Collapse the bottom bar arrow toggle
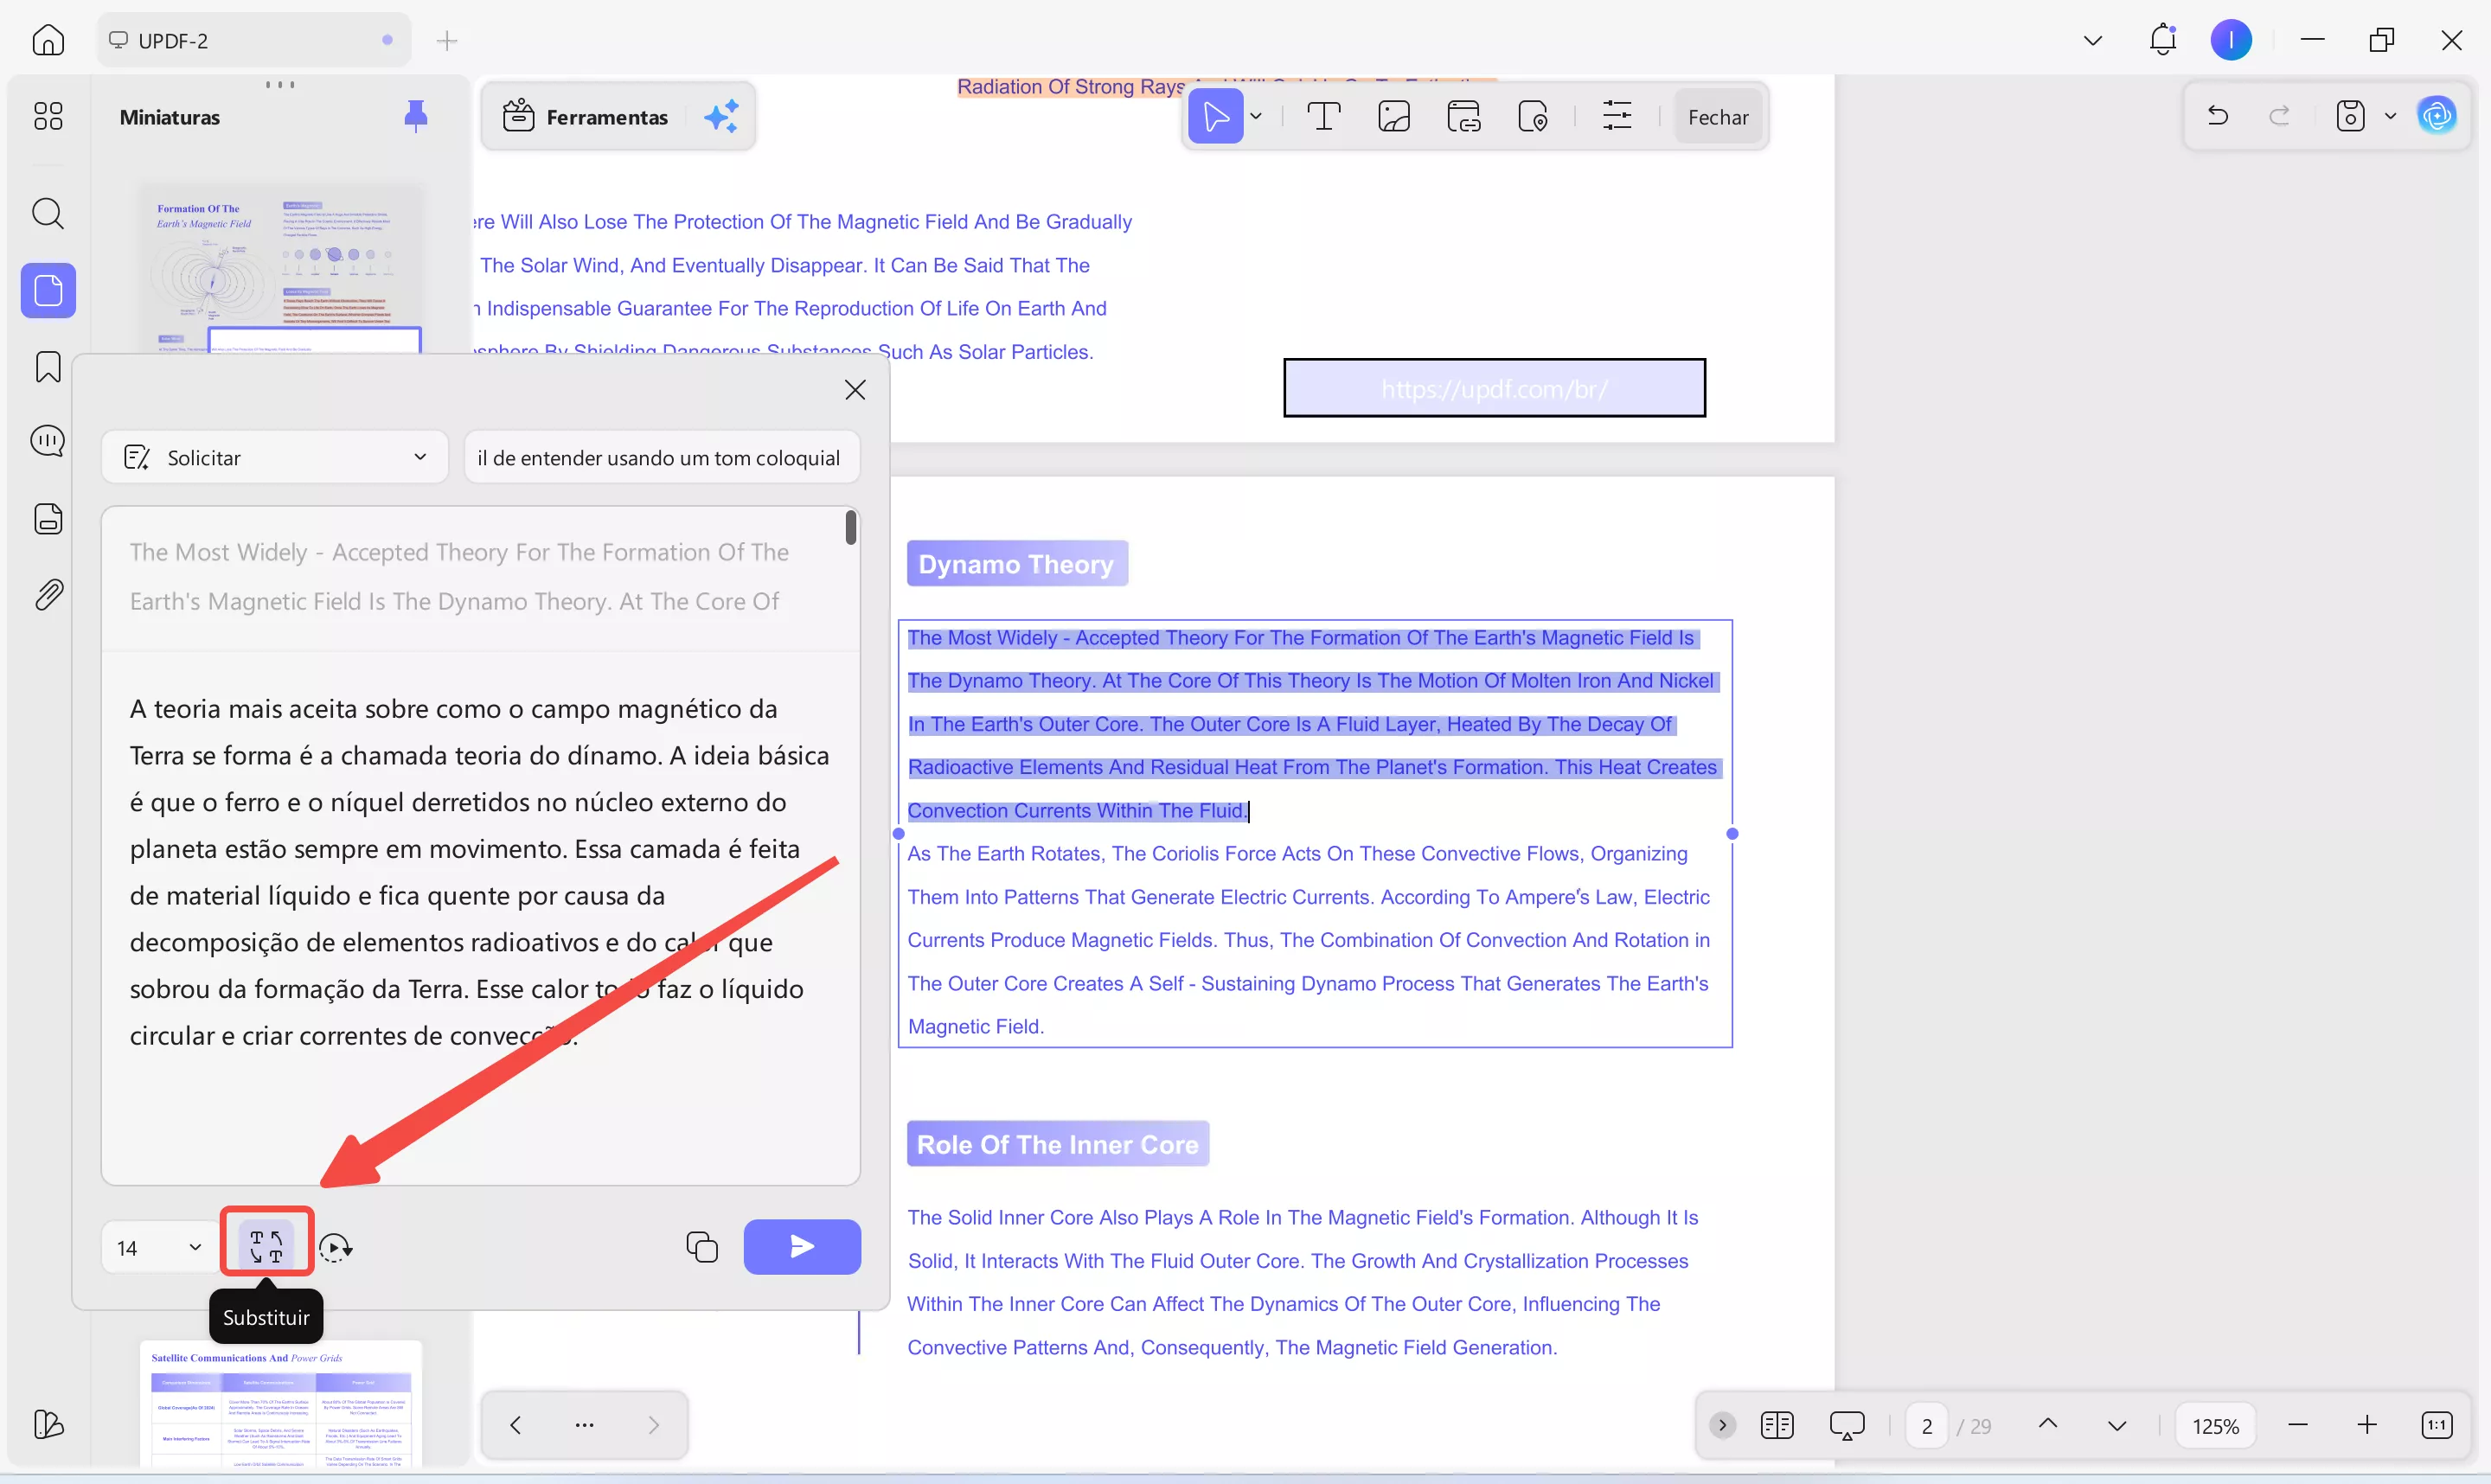 click(1722, 1425)
